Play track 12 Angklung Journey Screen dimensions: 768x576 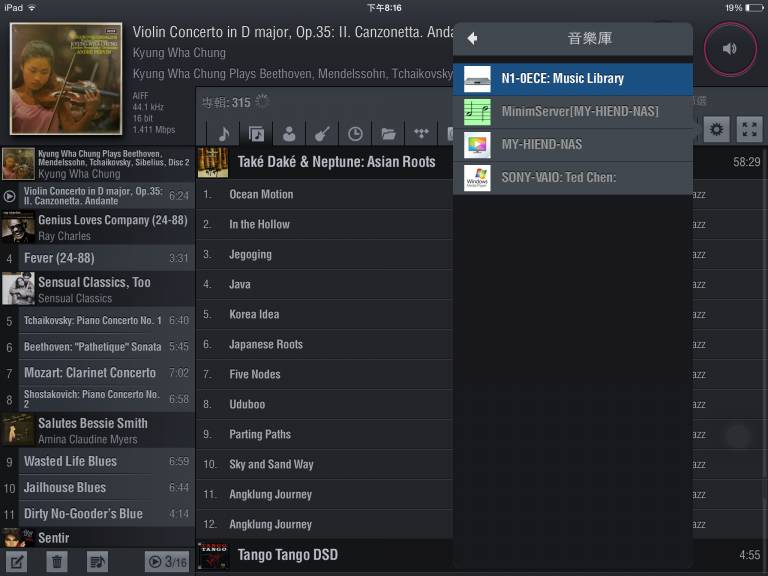(x=324, y=525)
